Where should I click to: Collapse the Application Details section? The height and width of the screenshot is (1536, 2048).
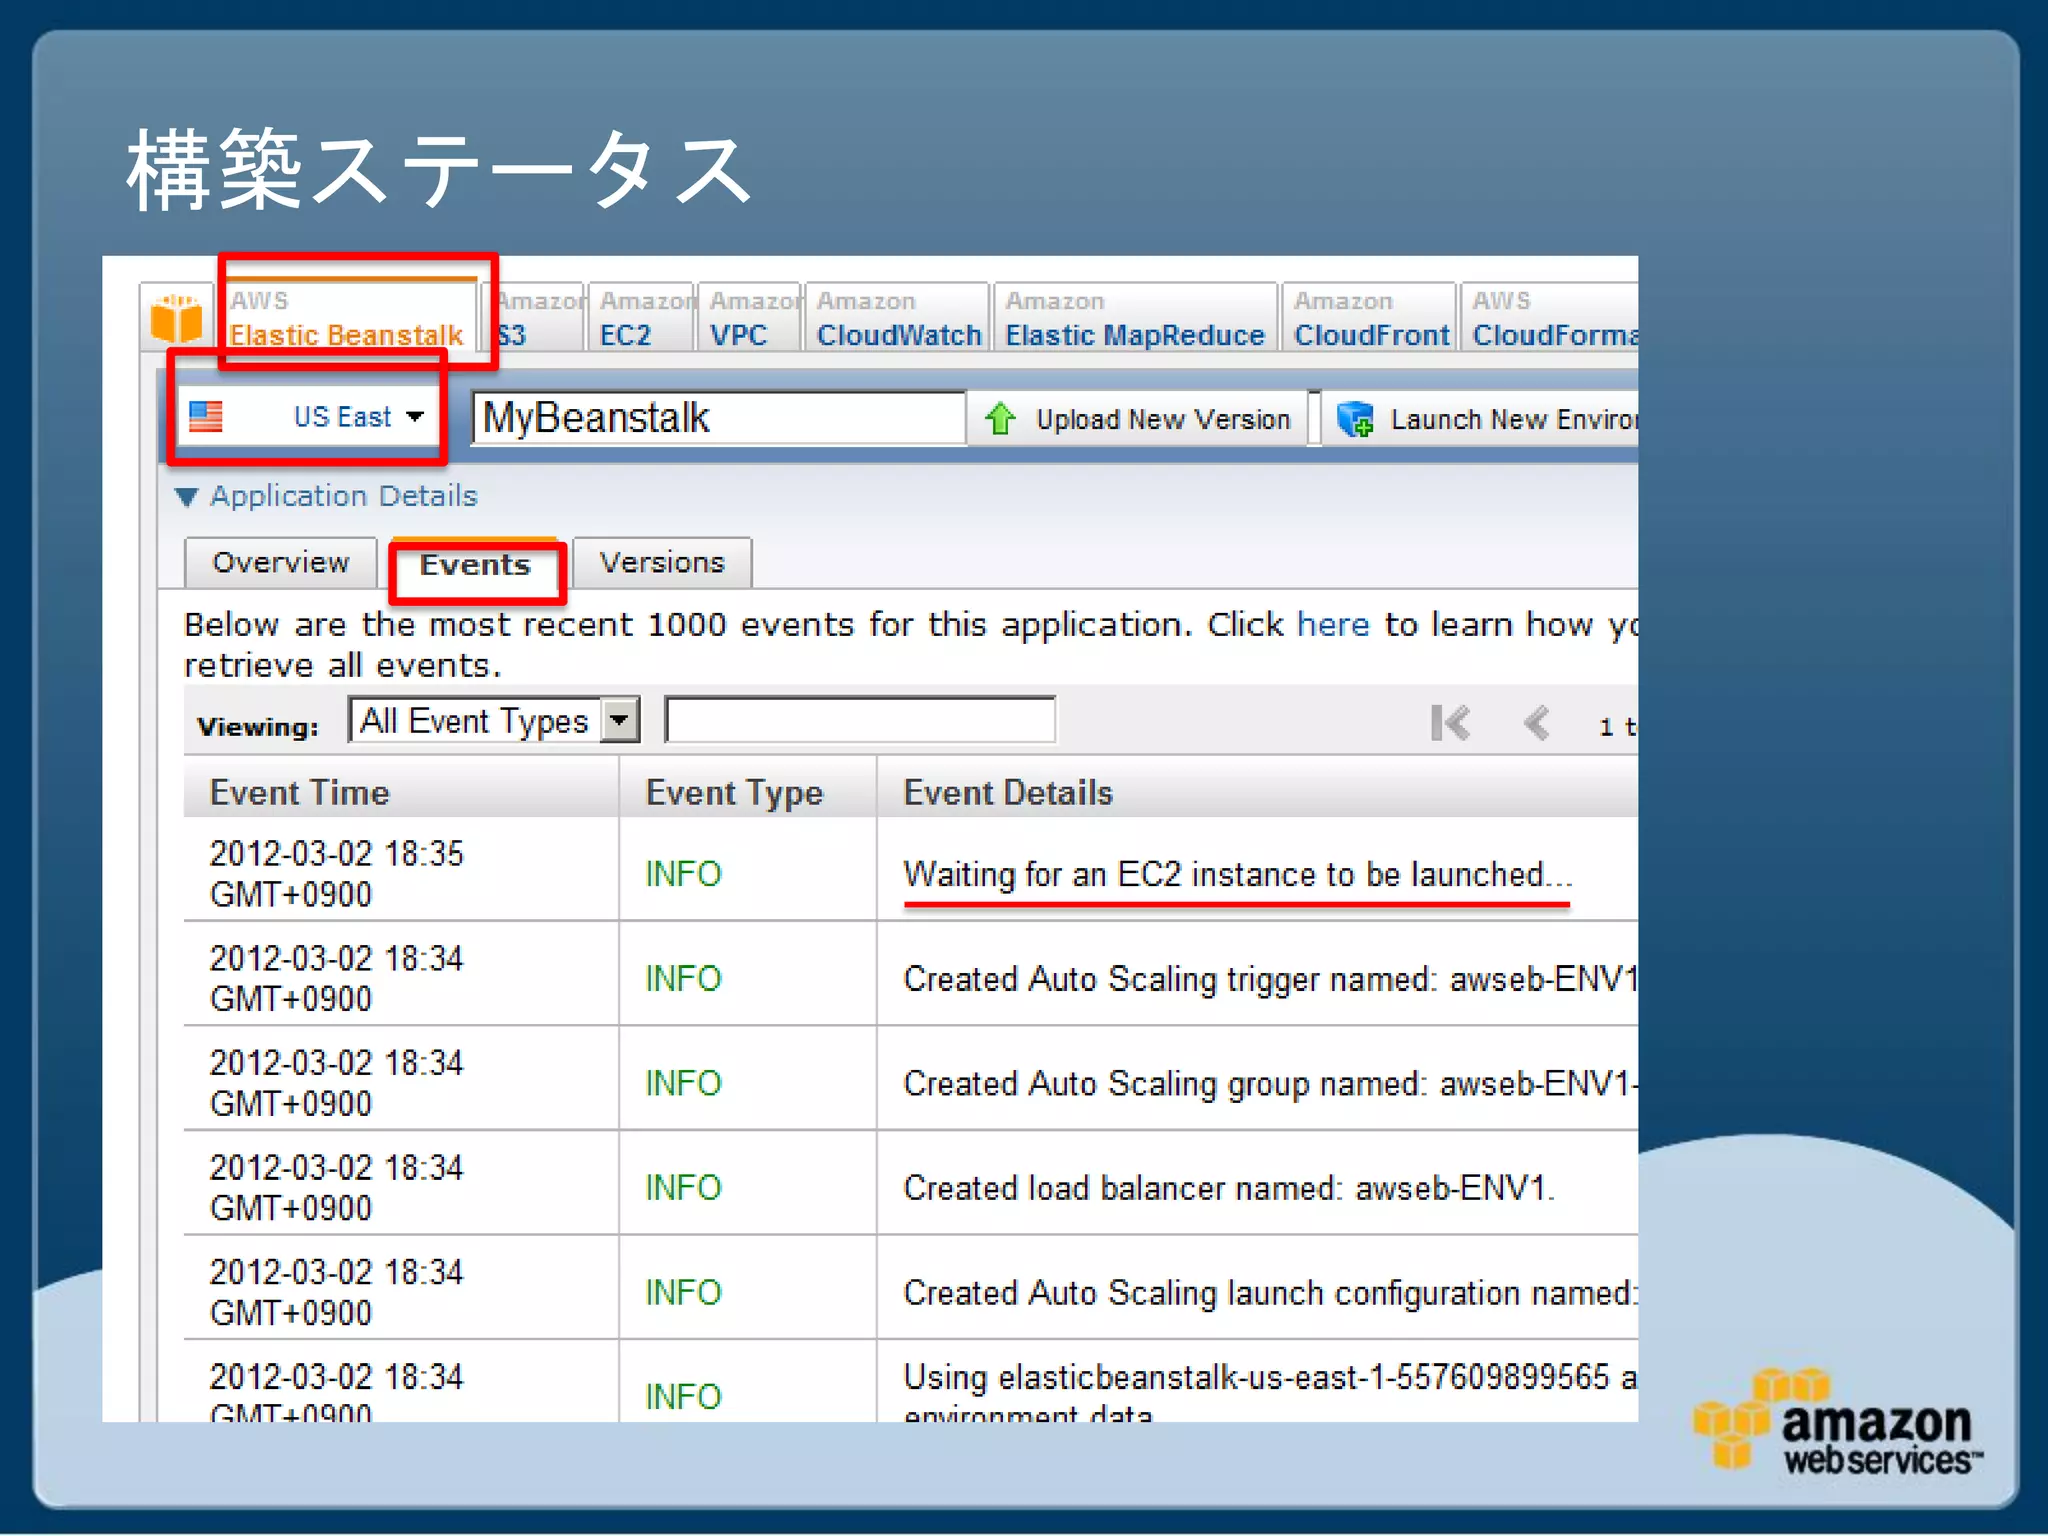coord(187,496)
